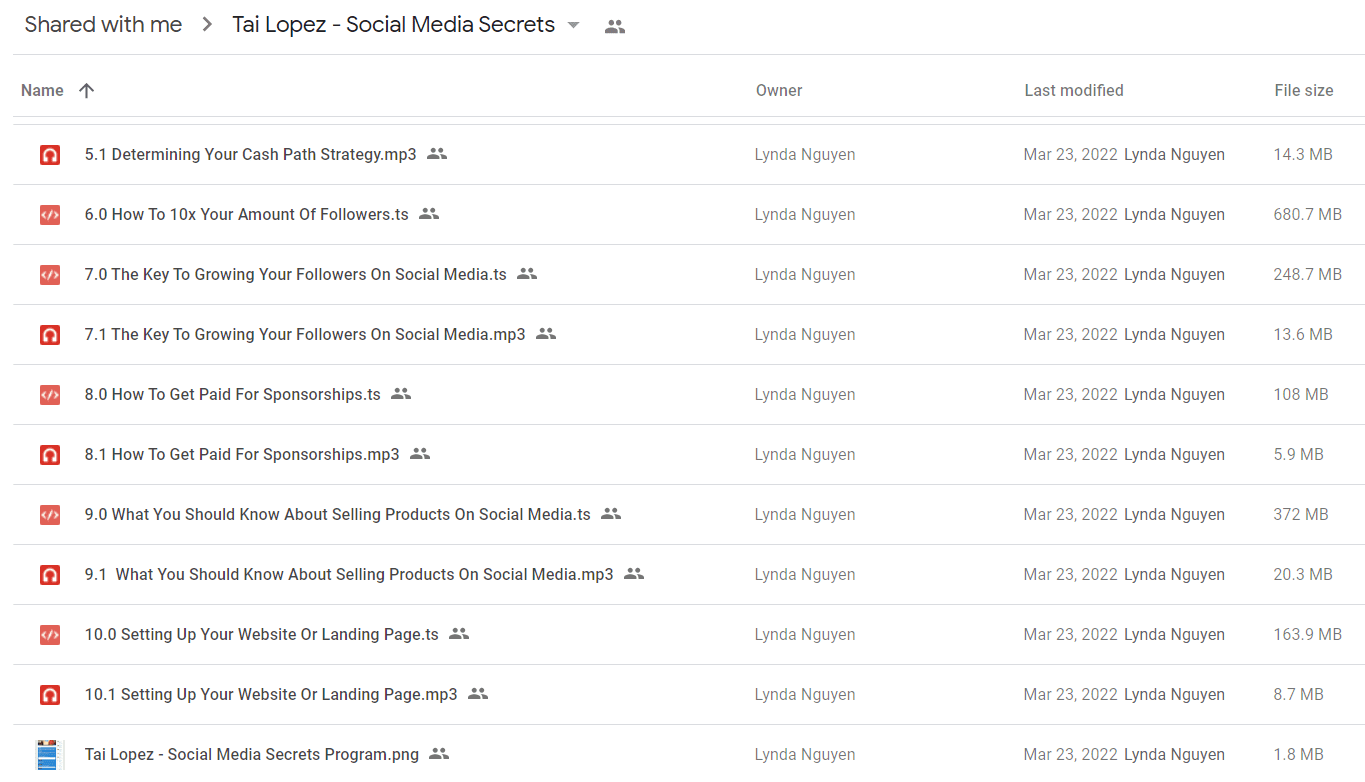The width and height of the screenshot is (1365, 782).
Task: Click the Tai Lopez - Social Media Secrets folder title
Action: [394, 25]
